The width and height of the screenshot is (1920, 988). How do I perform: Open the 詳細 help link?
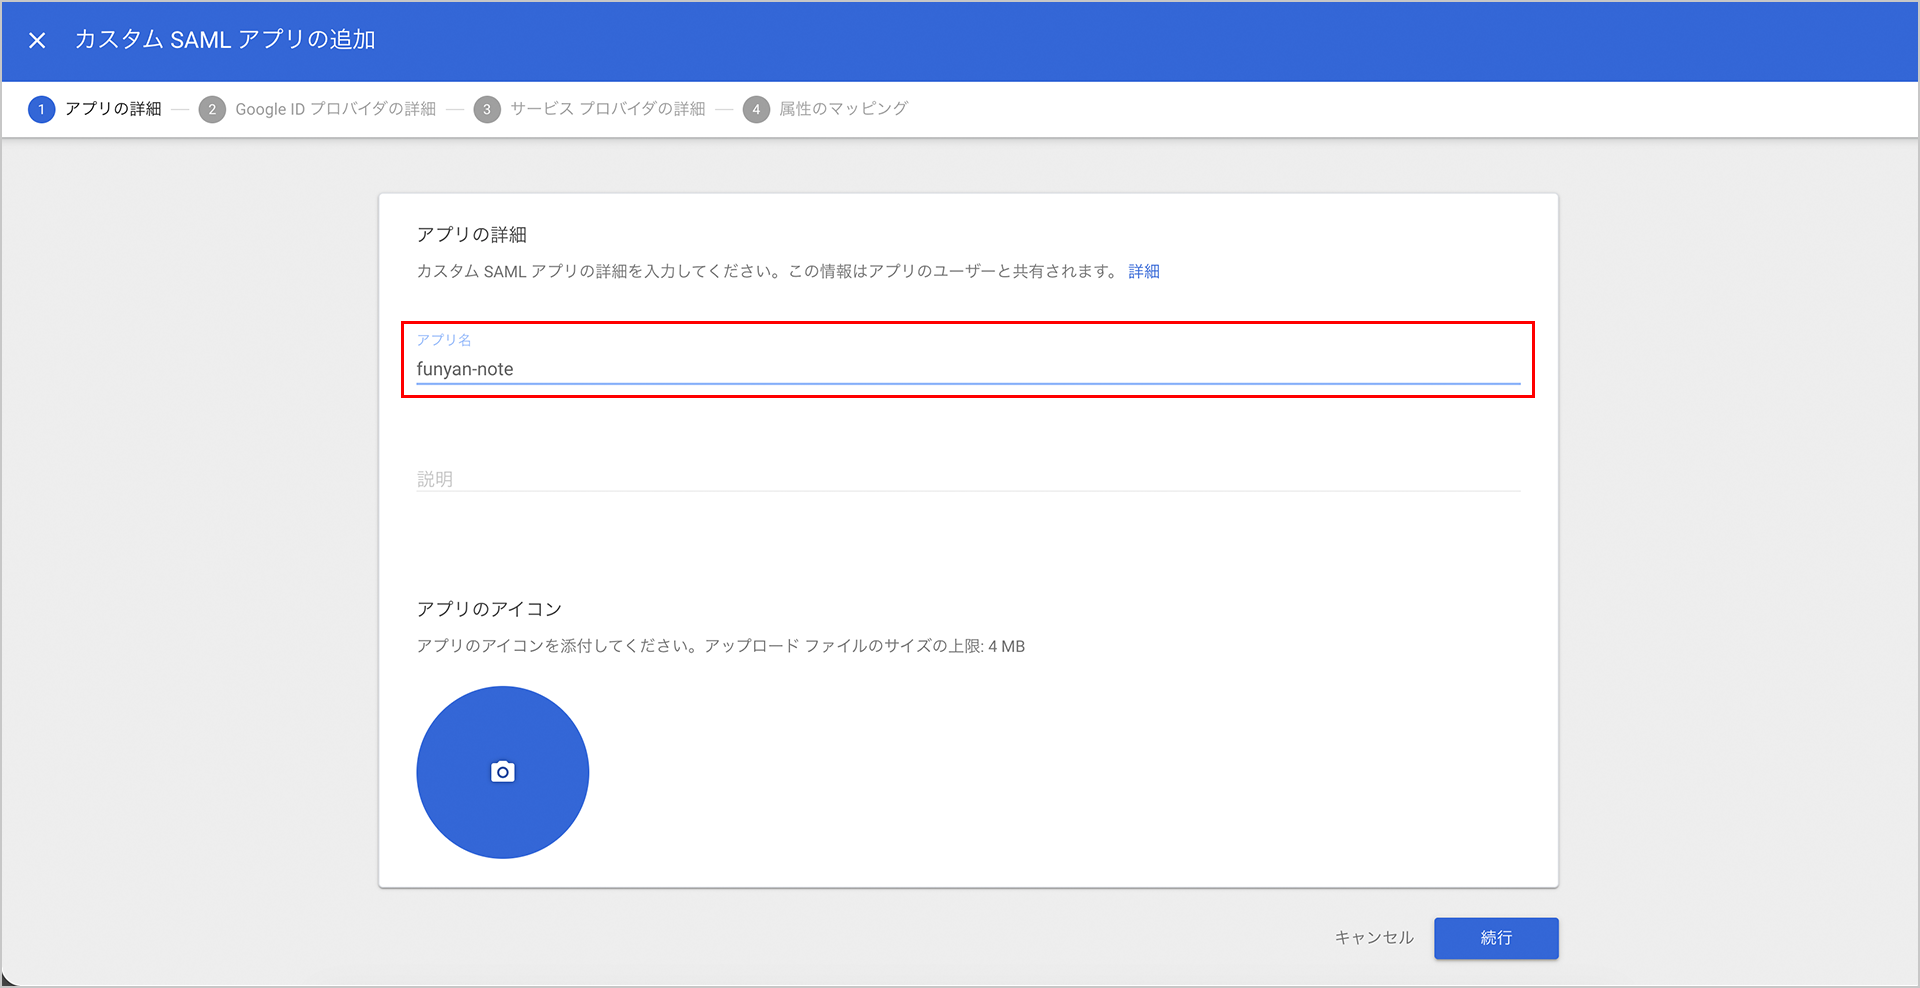(1143, 272)
